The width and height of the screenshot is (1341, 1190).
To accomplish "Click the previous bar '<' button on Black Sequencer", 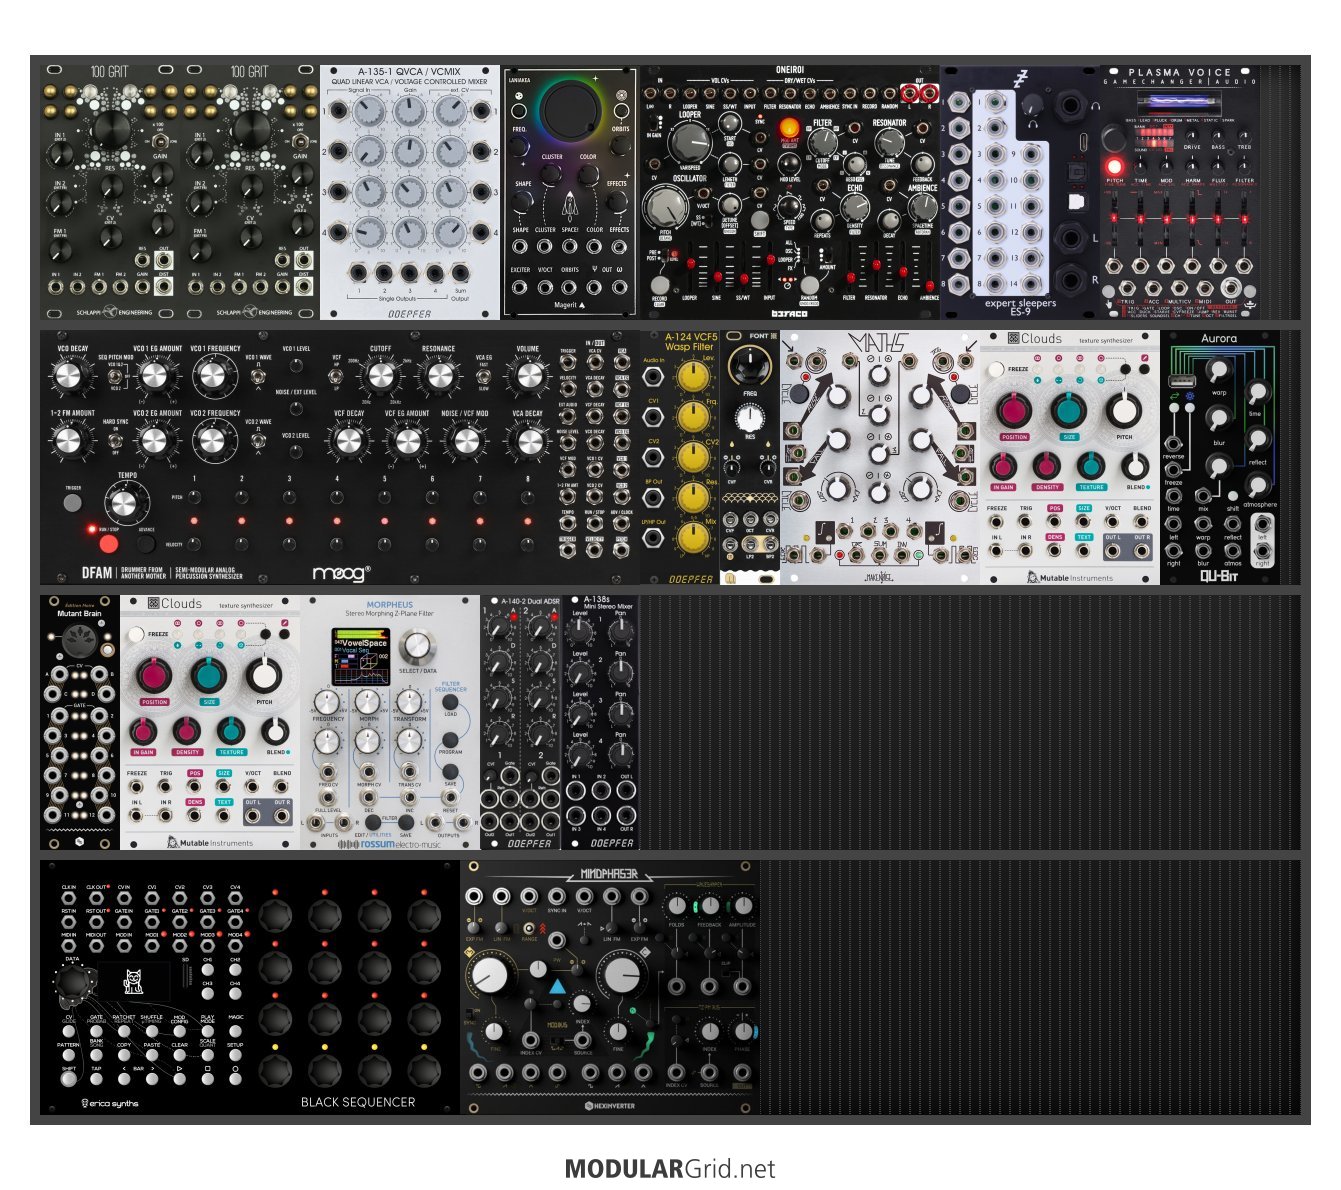I will point(124,1079).
